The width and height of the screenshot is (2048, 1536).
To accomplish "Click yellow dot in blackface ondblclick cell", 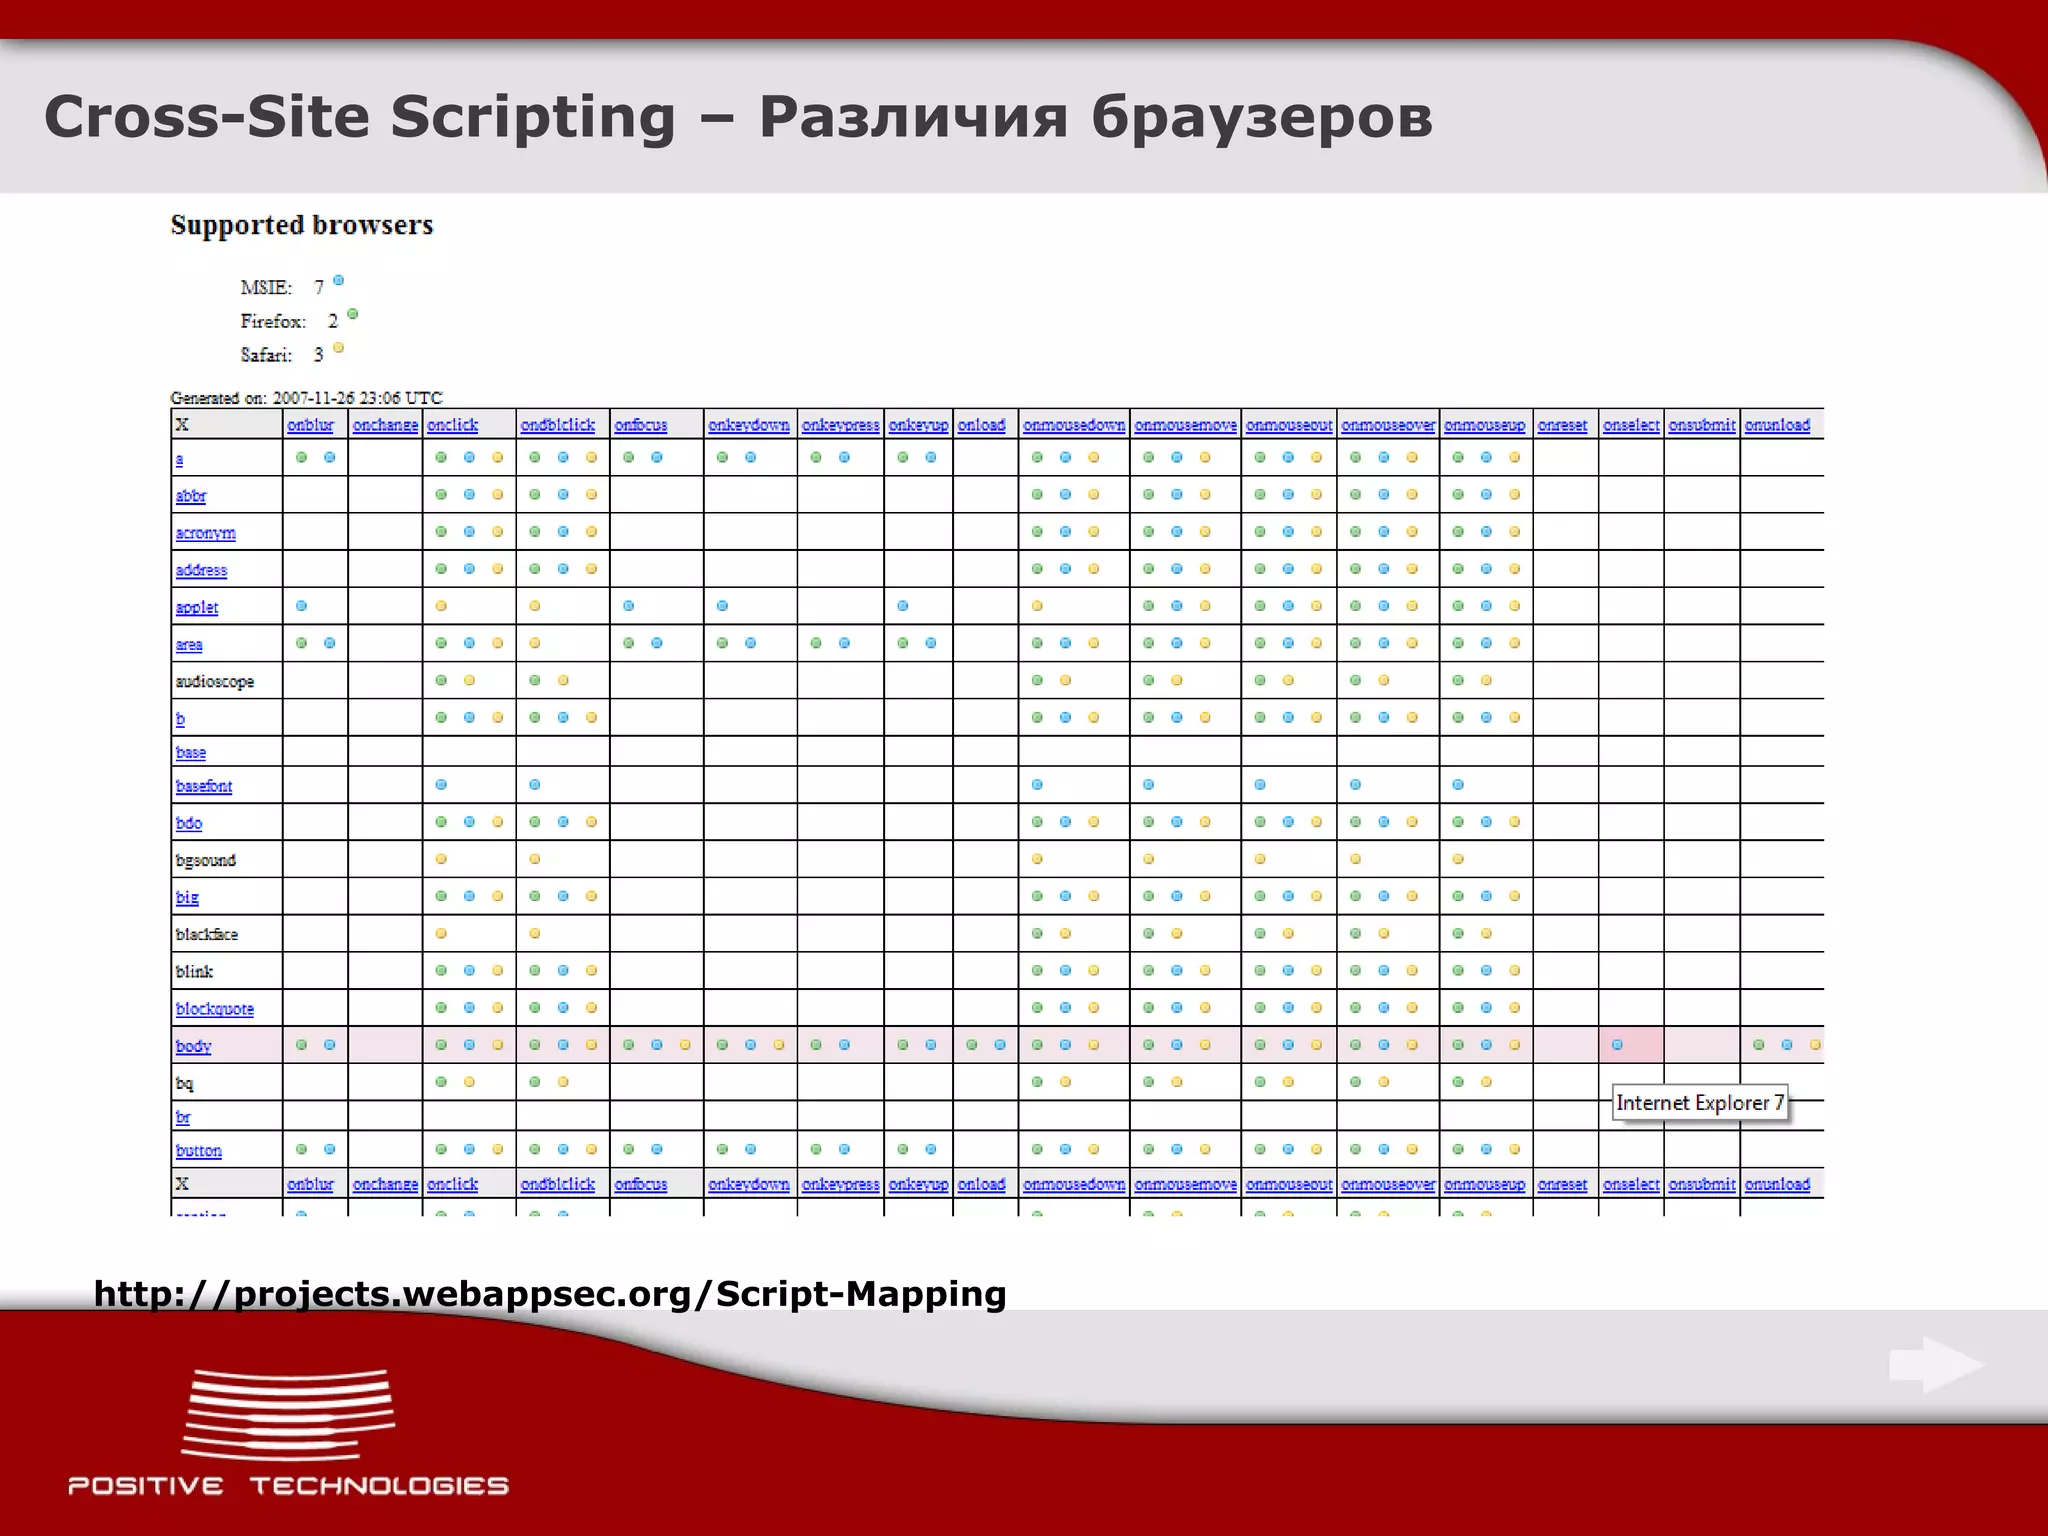I will coord(535,934).
